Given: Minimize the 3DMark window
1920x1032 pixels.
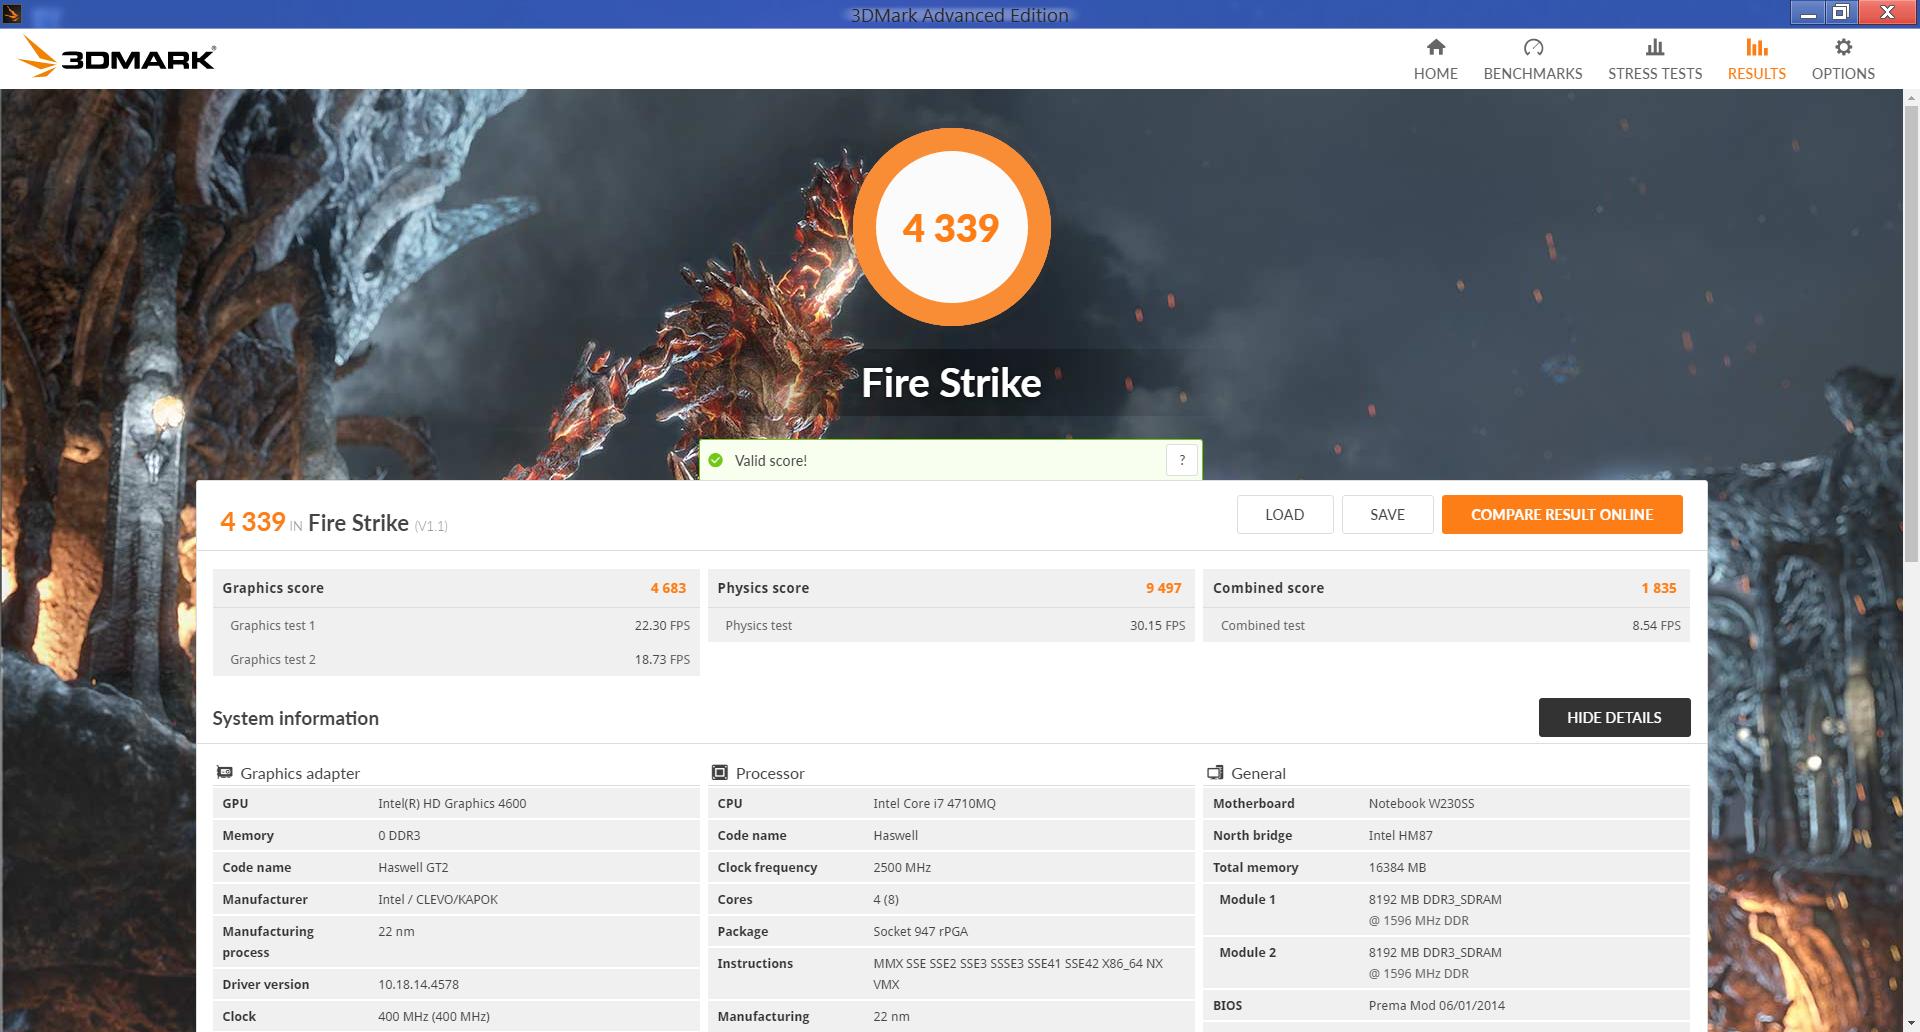Looking at the screenshot, I should tap(1808, 13).
